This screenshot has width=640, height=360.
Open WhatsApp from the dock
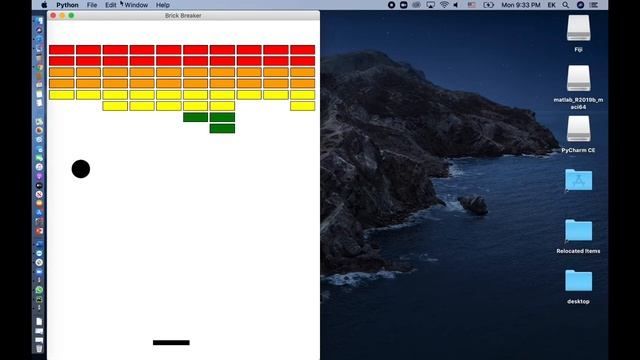39,290
